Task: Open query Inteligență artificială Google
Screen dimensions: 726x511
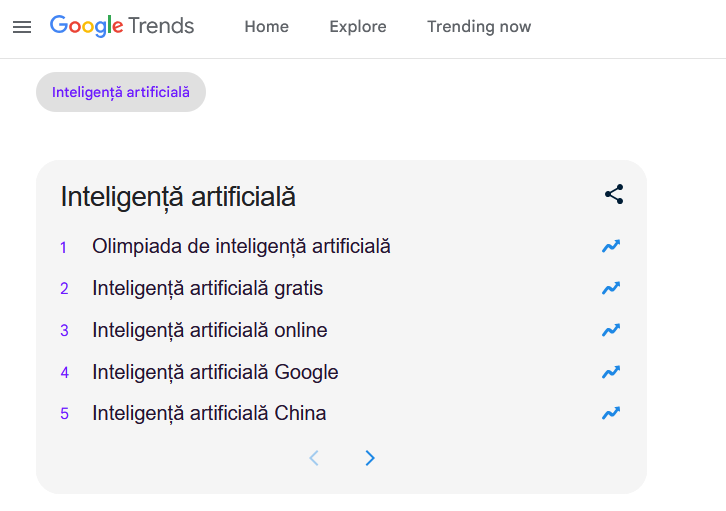Action: tap(215, 372)
